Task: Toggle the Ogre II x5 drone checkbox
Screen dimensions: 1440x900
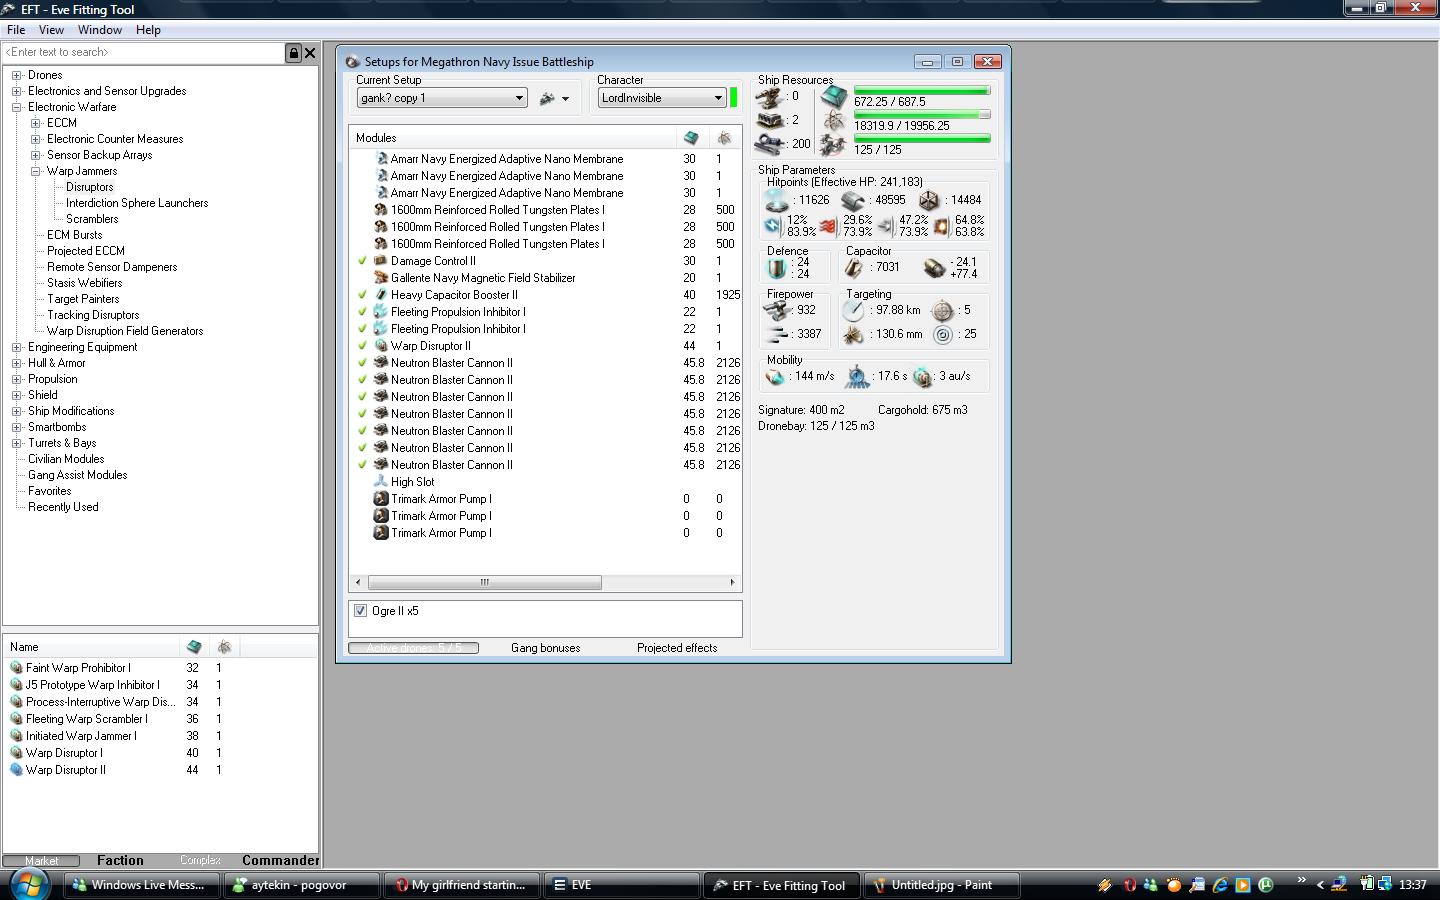Action: (x=360, y=611)
